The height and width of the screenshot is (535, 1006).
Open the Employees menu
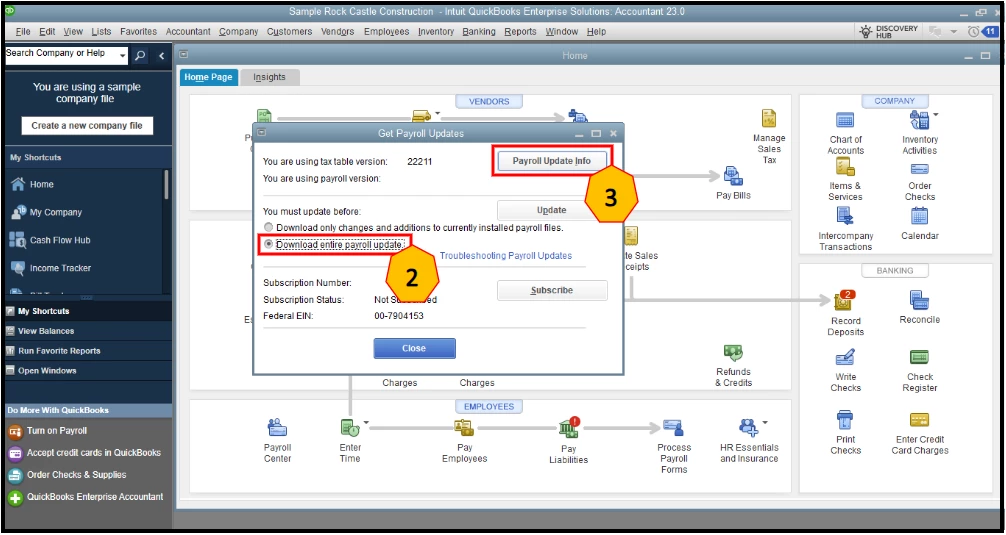click(386, 31)
